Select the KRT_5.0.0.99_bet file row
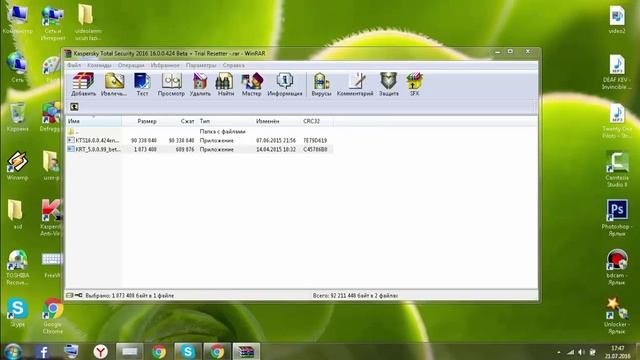The height and width of the screenshot is (360, 640). tap(200, 149)
